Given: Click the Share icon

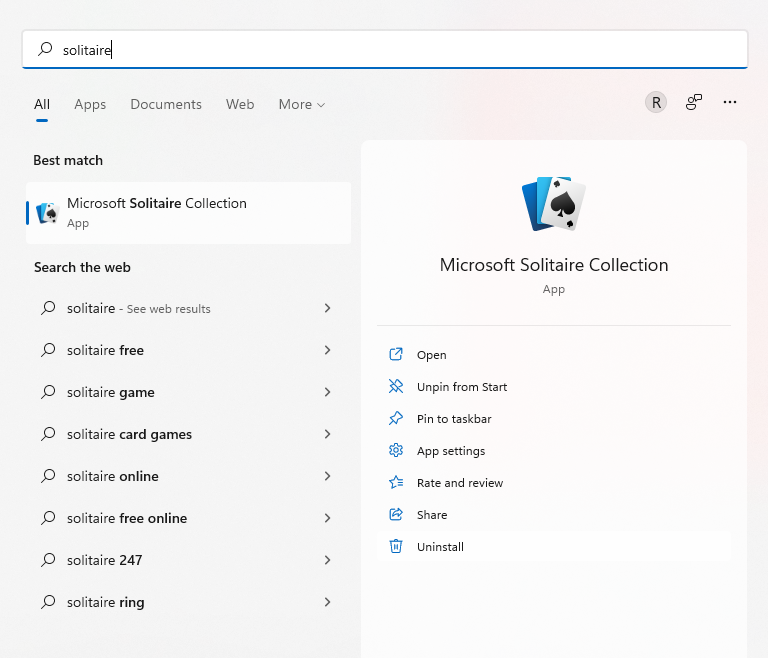Looking at the screenshot, I should tap(396, 515).
